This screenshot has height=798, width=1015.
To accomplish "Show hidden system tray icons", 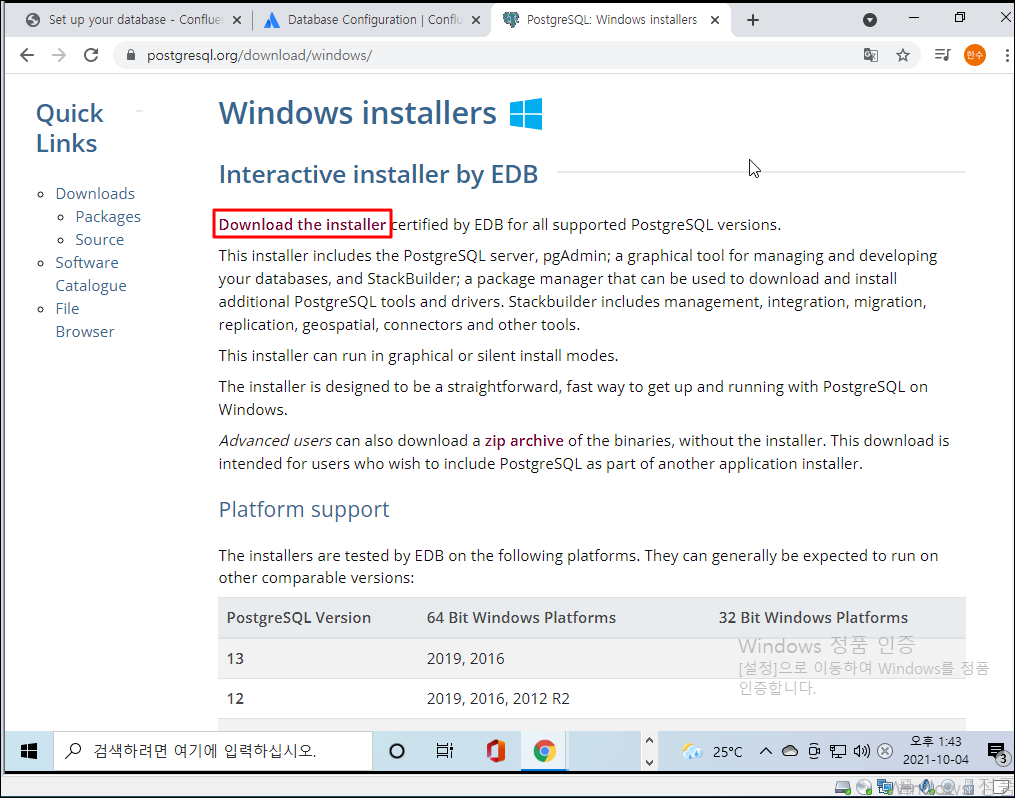I will tap(766, 751).
